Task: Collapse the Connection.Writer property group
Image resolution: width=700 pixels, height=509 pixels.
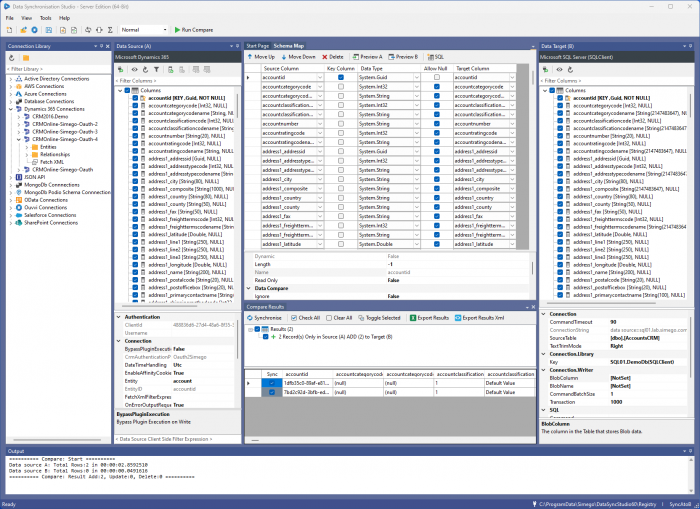Action: point(544,370)
